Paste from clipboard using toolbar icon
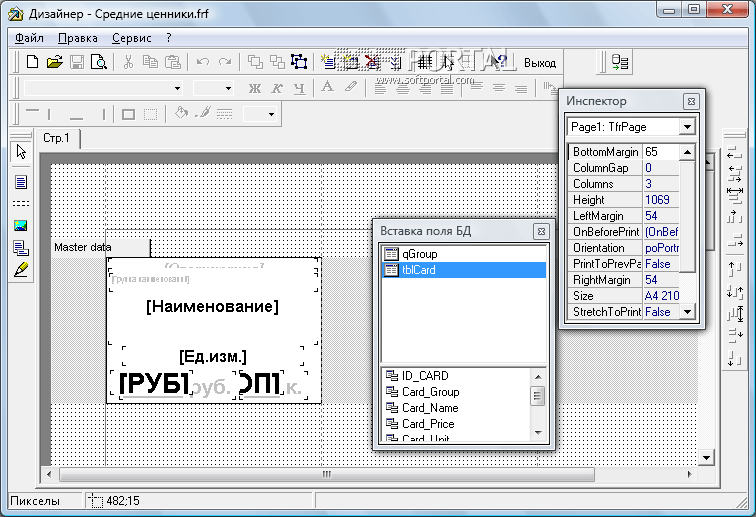756x517 pixels. point(173,62)
